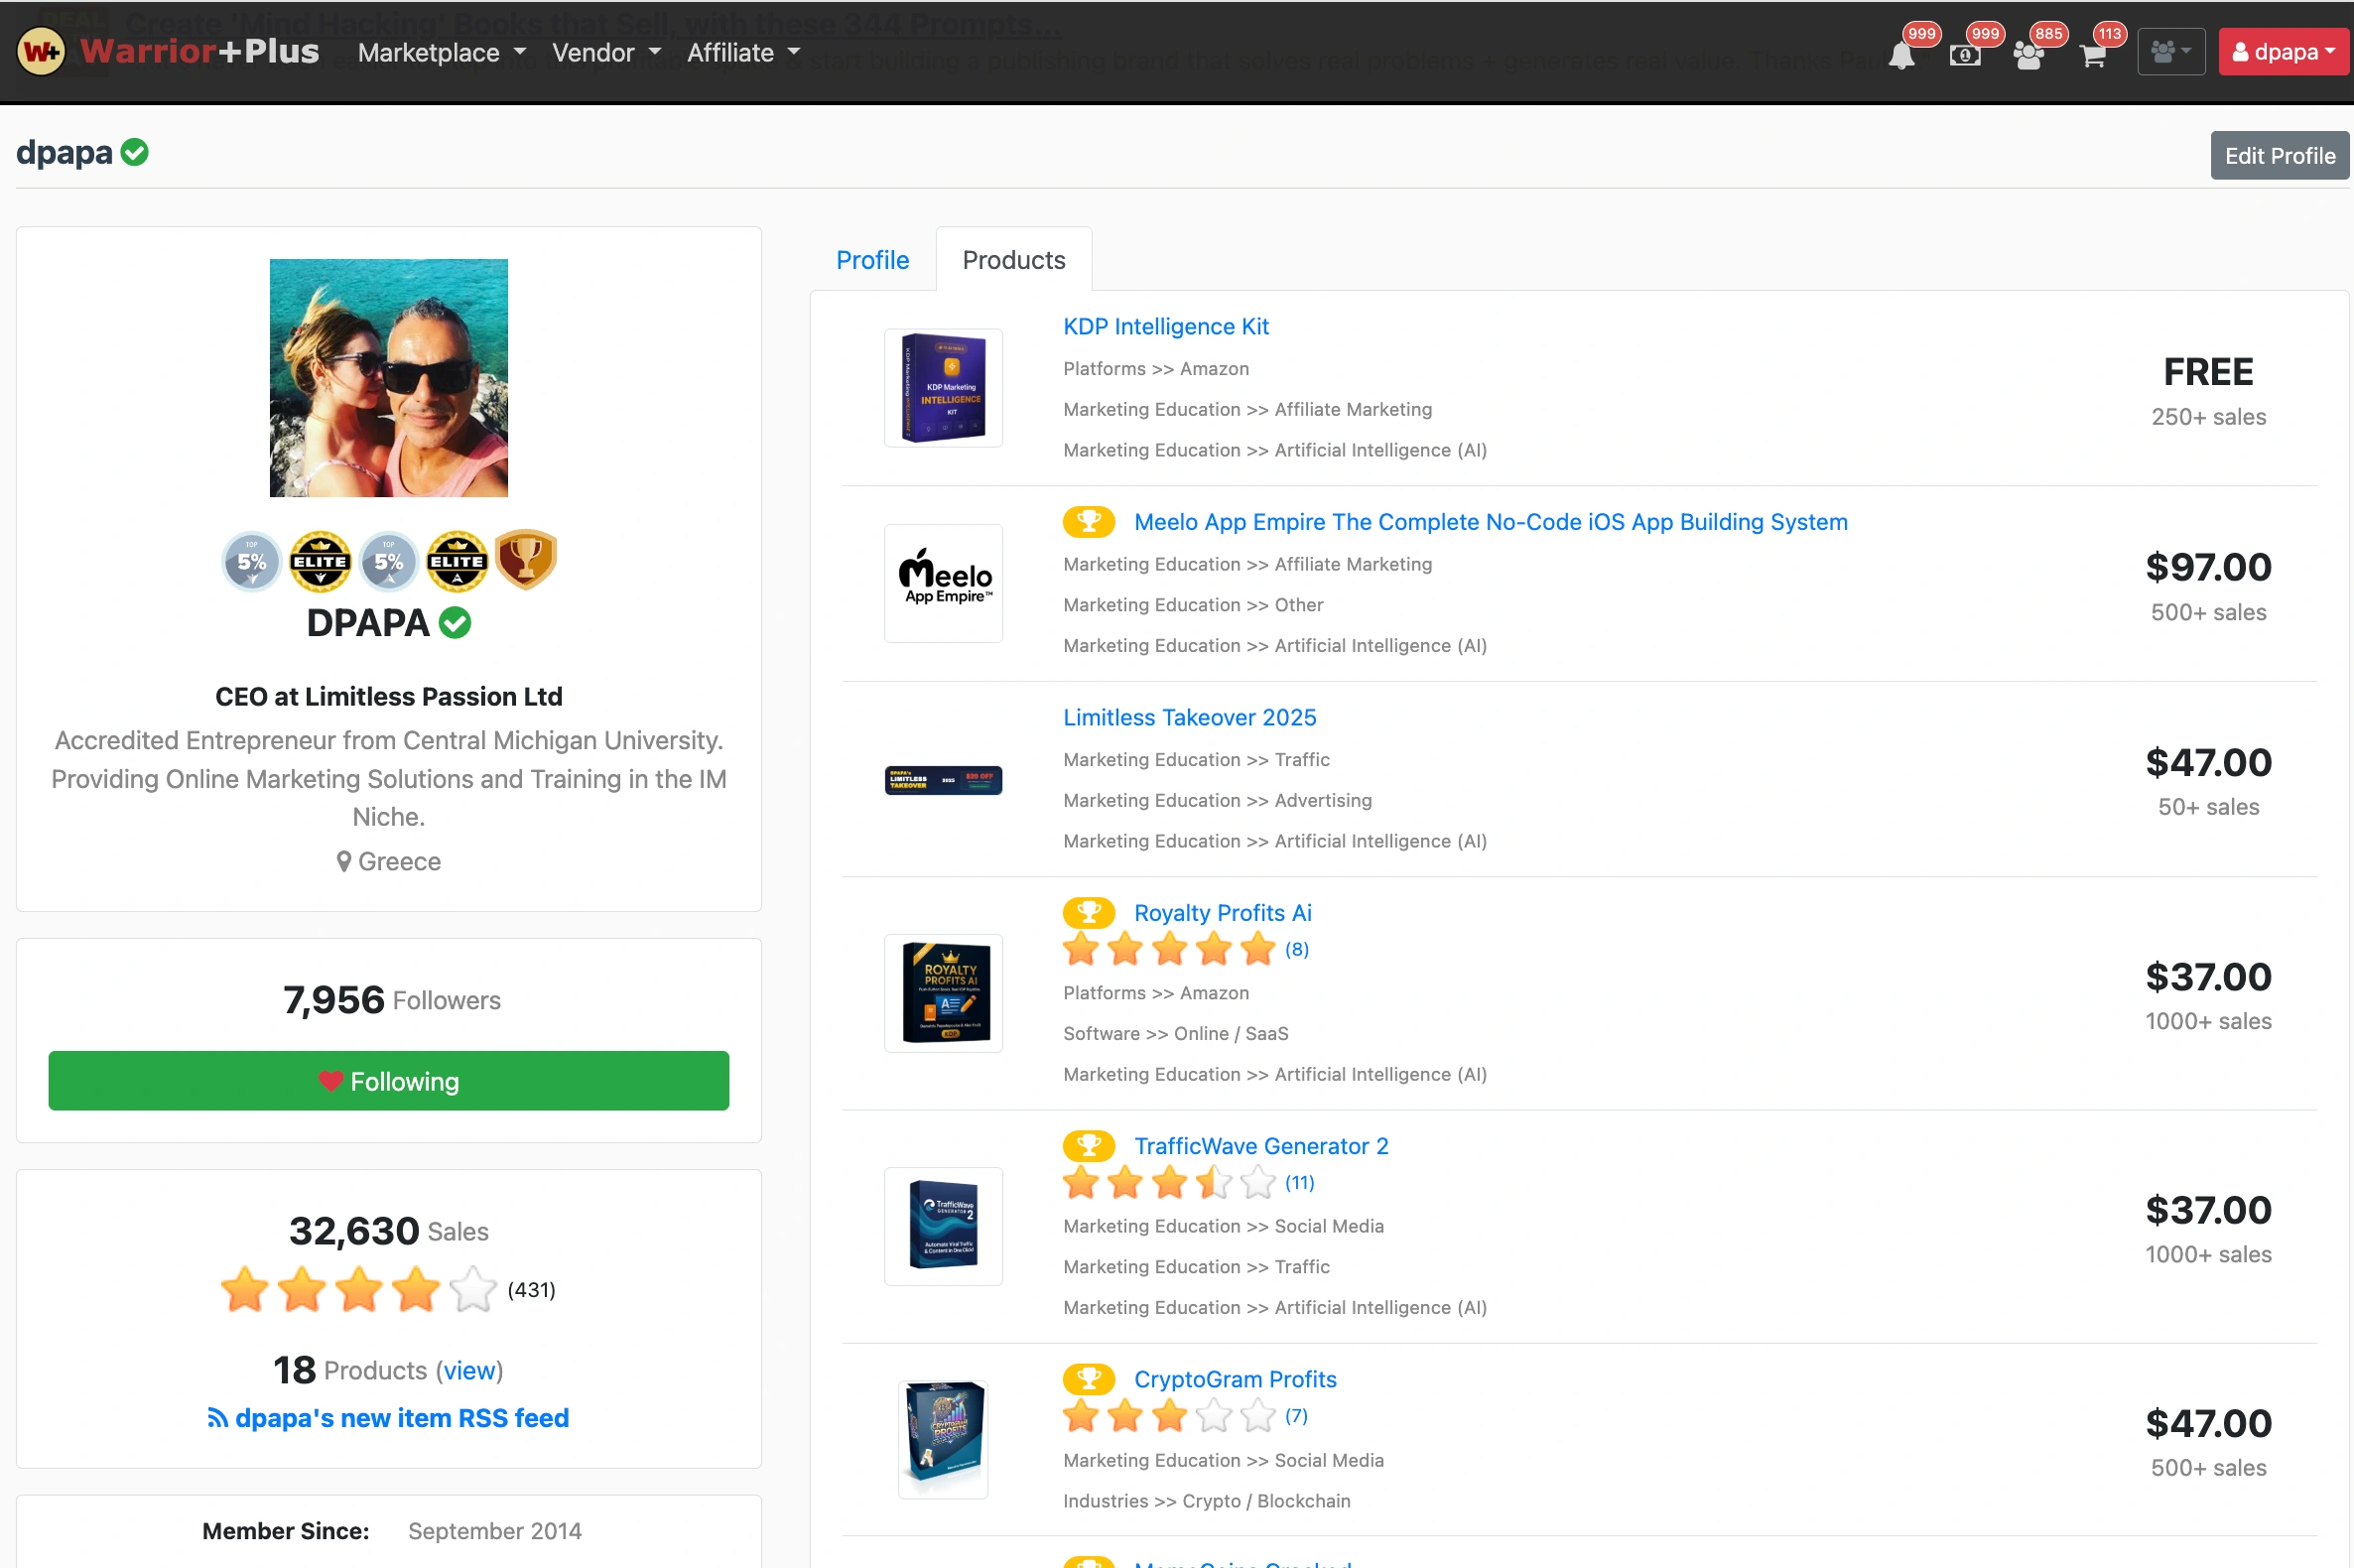This screenshot has height=1568, width=2354.
Task: Click the Member Since September 2014 text
Action: coord(392,1531)
